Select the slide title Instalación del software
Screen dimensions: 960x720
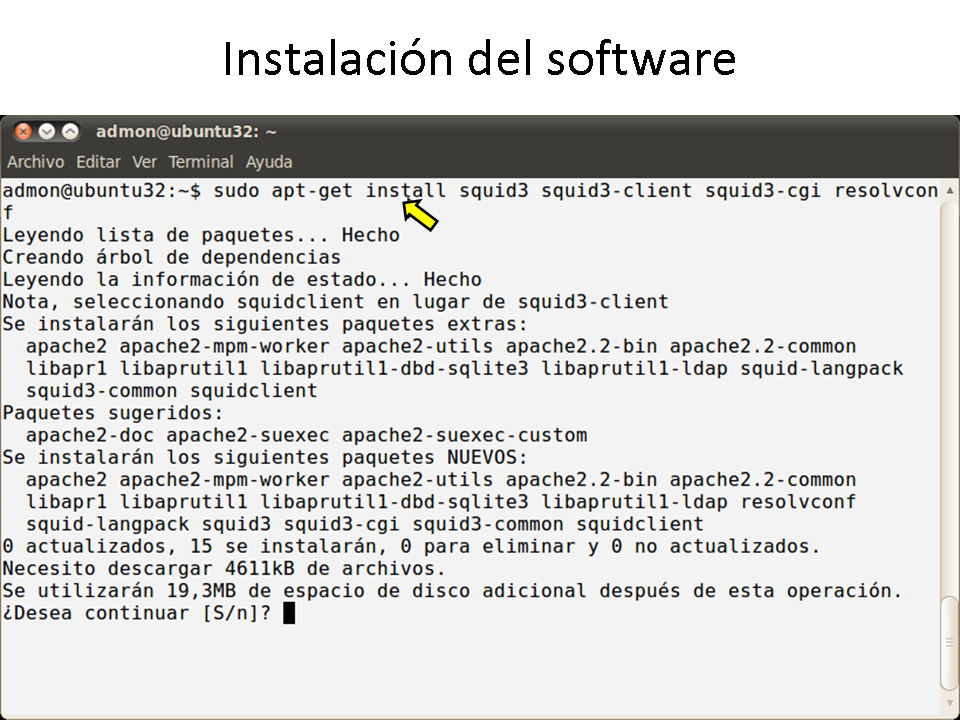point(479,58)
